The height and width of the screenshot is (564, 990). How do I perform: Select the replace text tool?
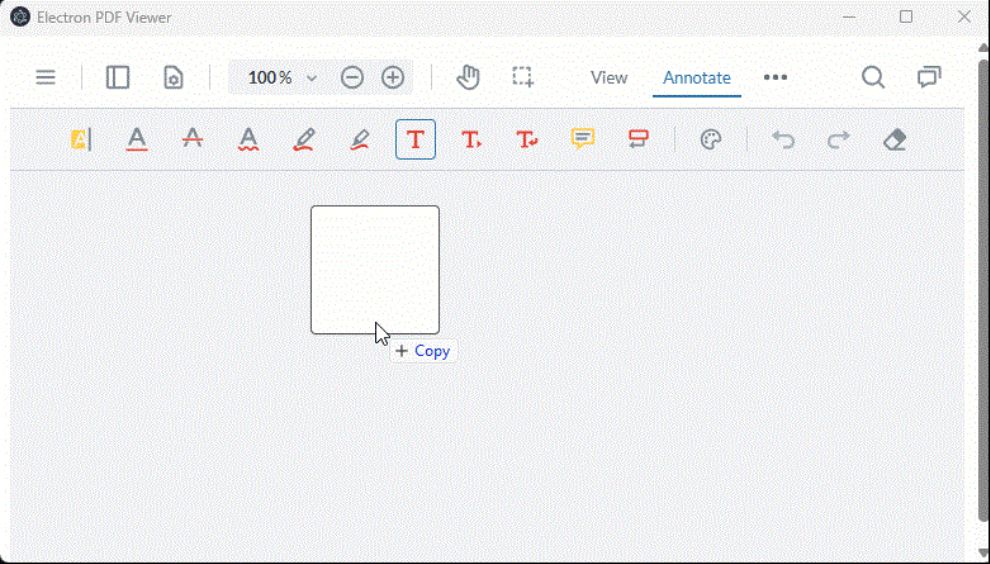527,139
